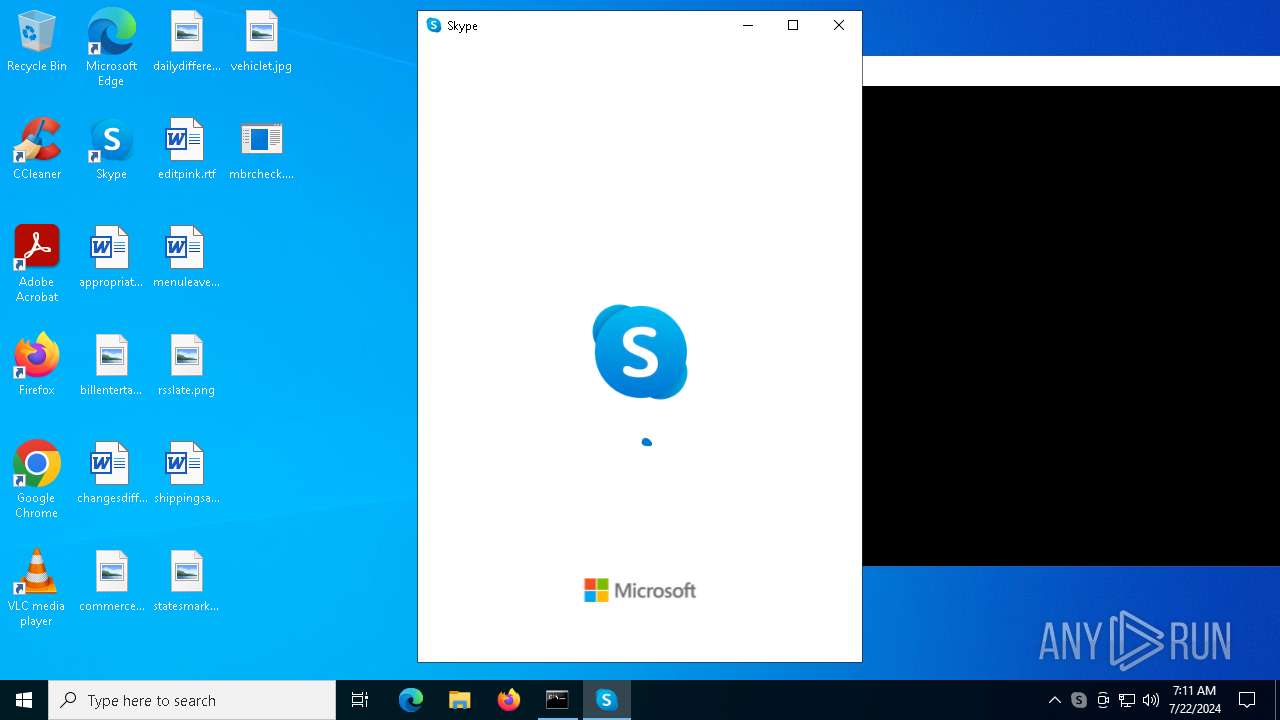
Task: Select the menuleave... Word document
Action: pyautogui.click(x=186, y=258)
